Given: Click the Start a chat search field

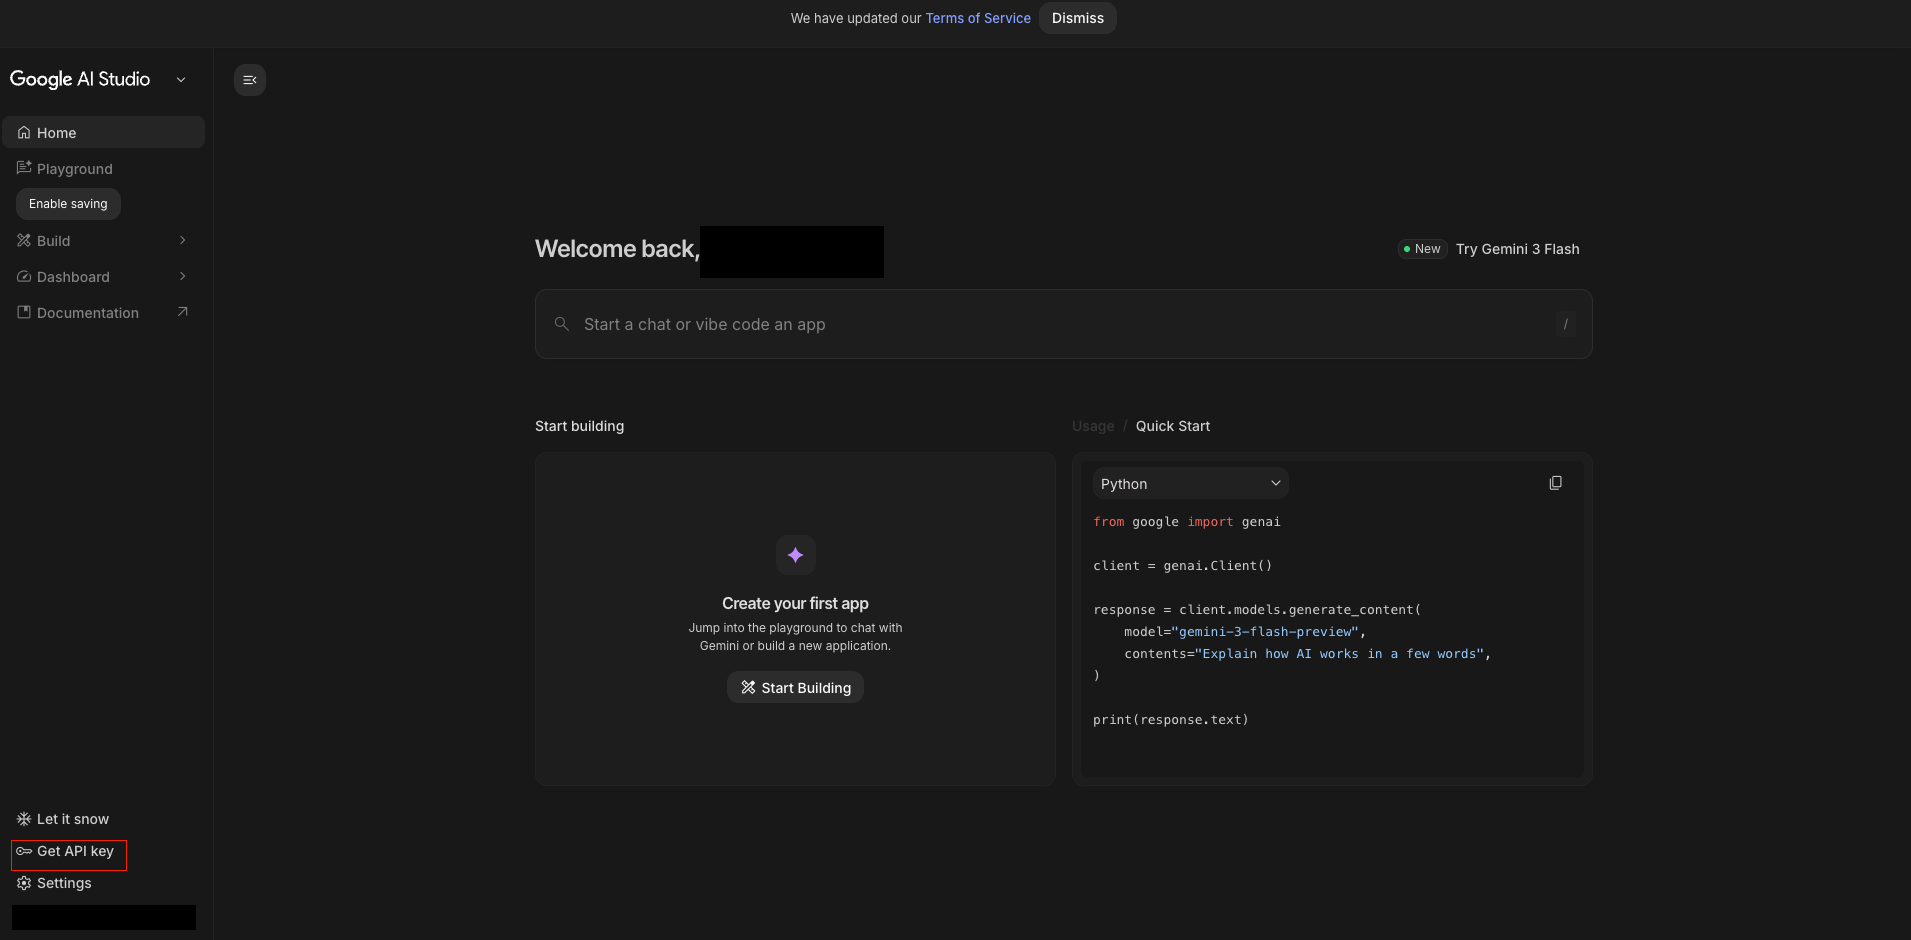Looking at the screenshot, I should tap(1064, 324).
